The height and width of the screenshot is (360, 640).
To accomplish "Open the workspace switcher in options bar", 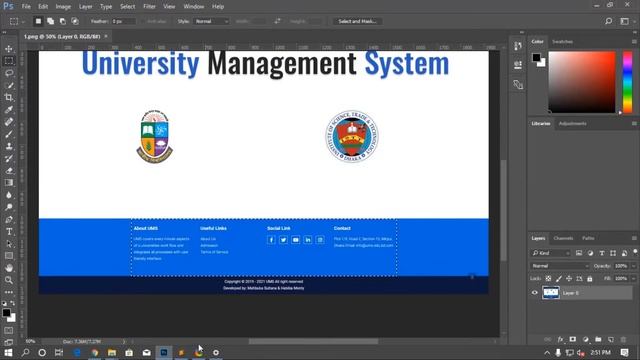I will coord(624,21).
